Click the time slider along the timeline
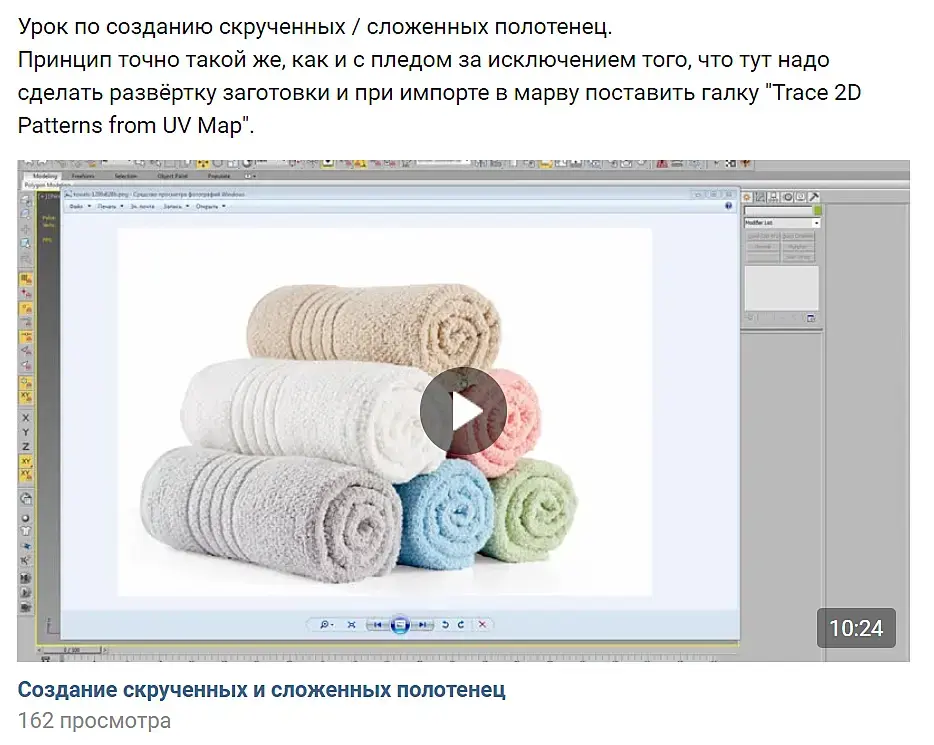934x745 pixels. pyautogui.click(x=72, y=650)
